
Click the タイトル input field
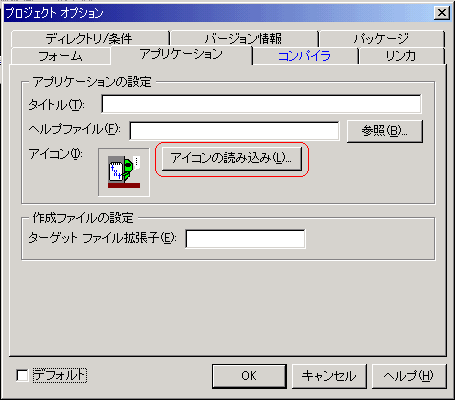click(261, 104)
